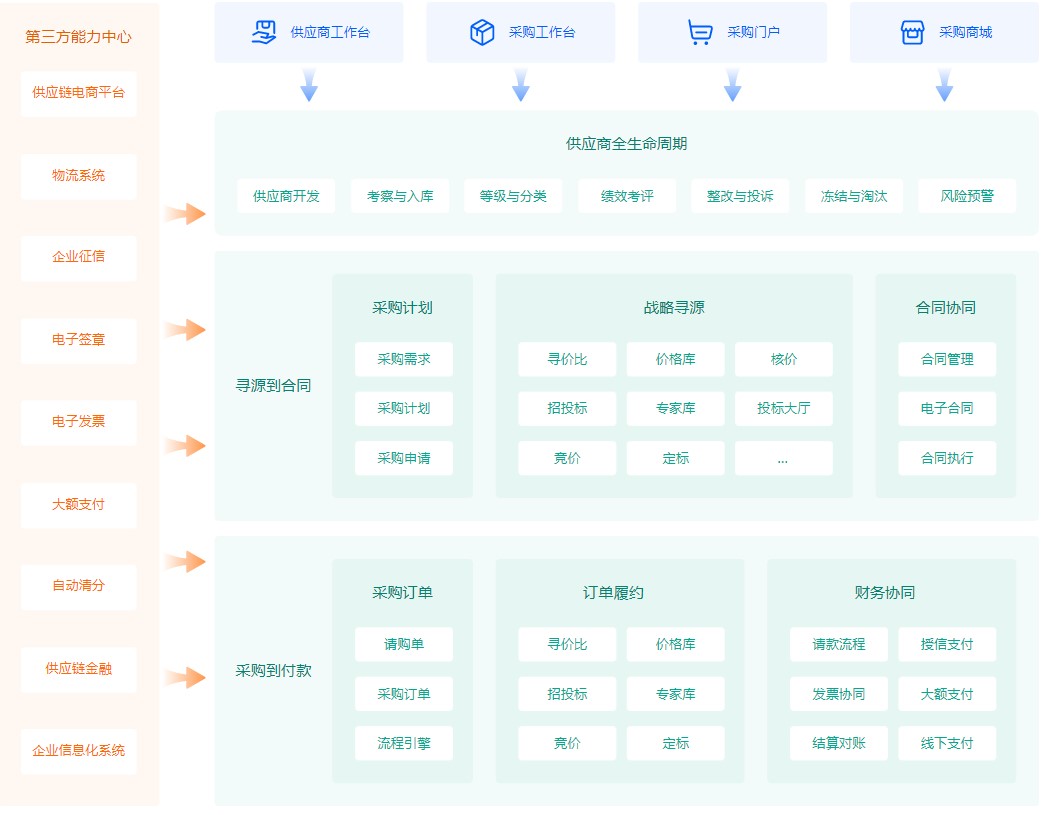Select 寻价比 under 订单履约

567,644
